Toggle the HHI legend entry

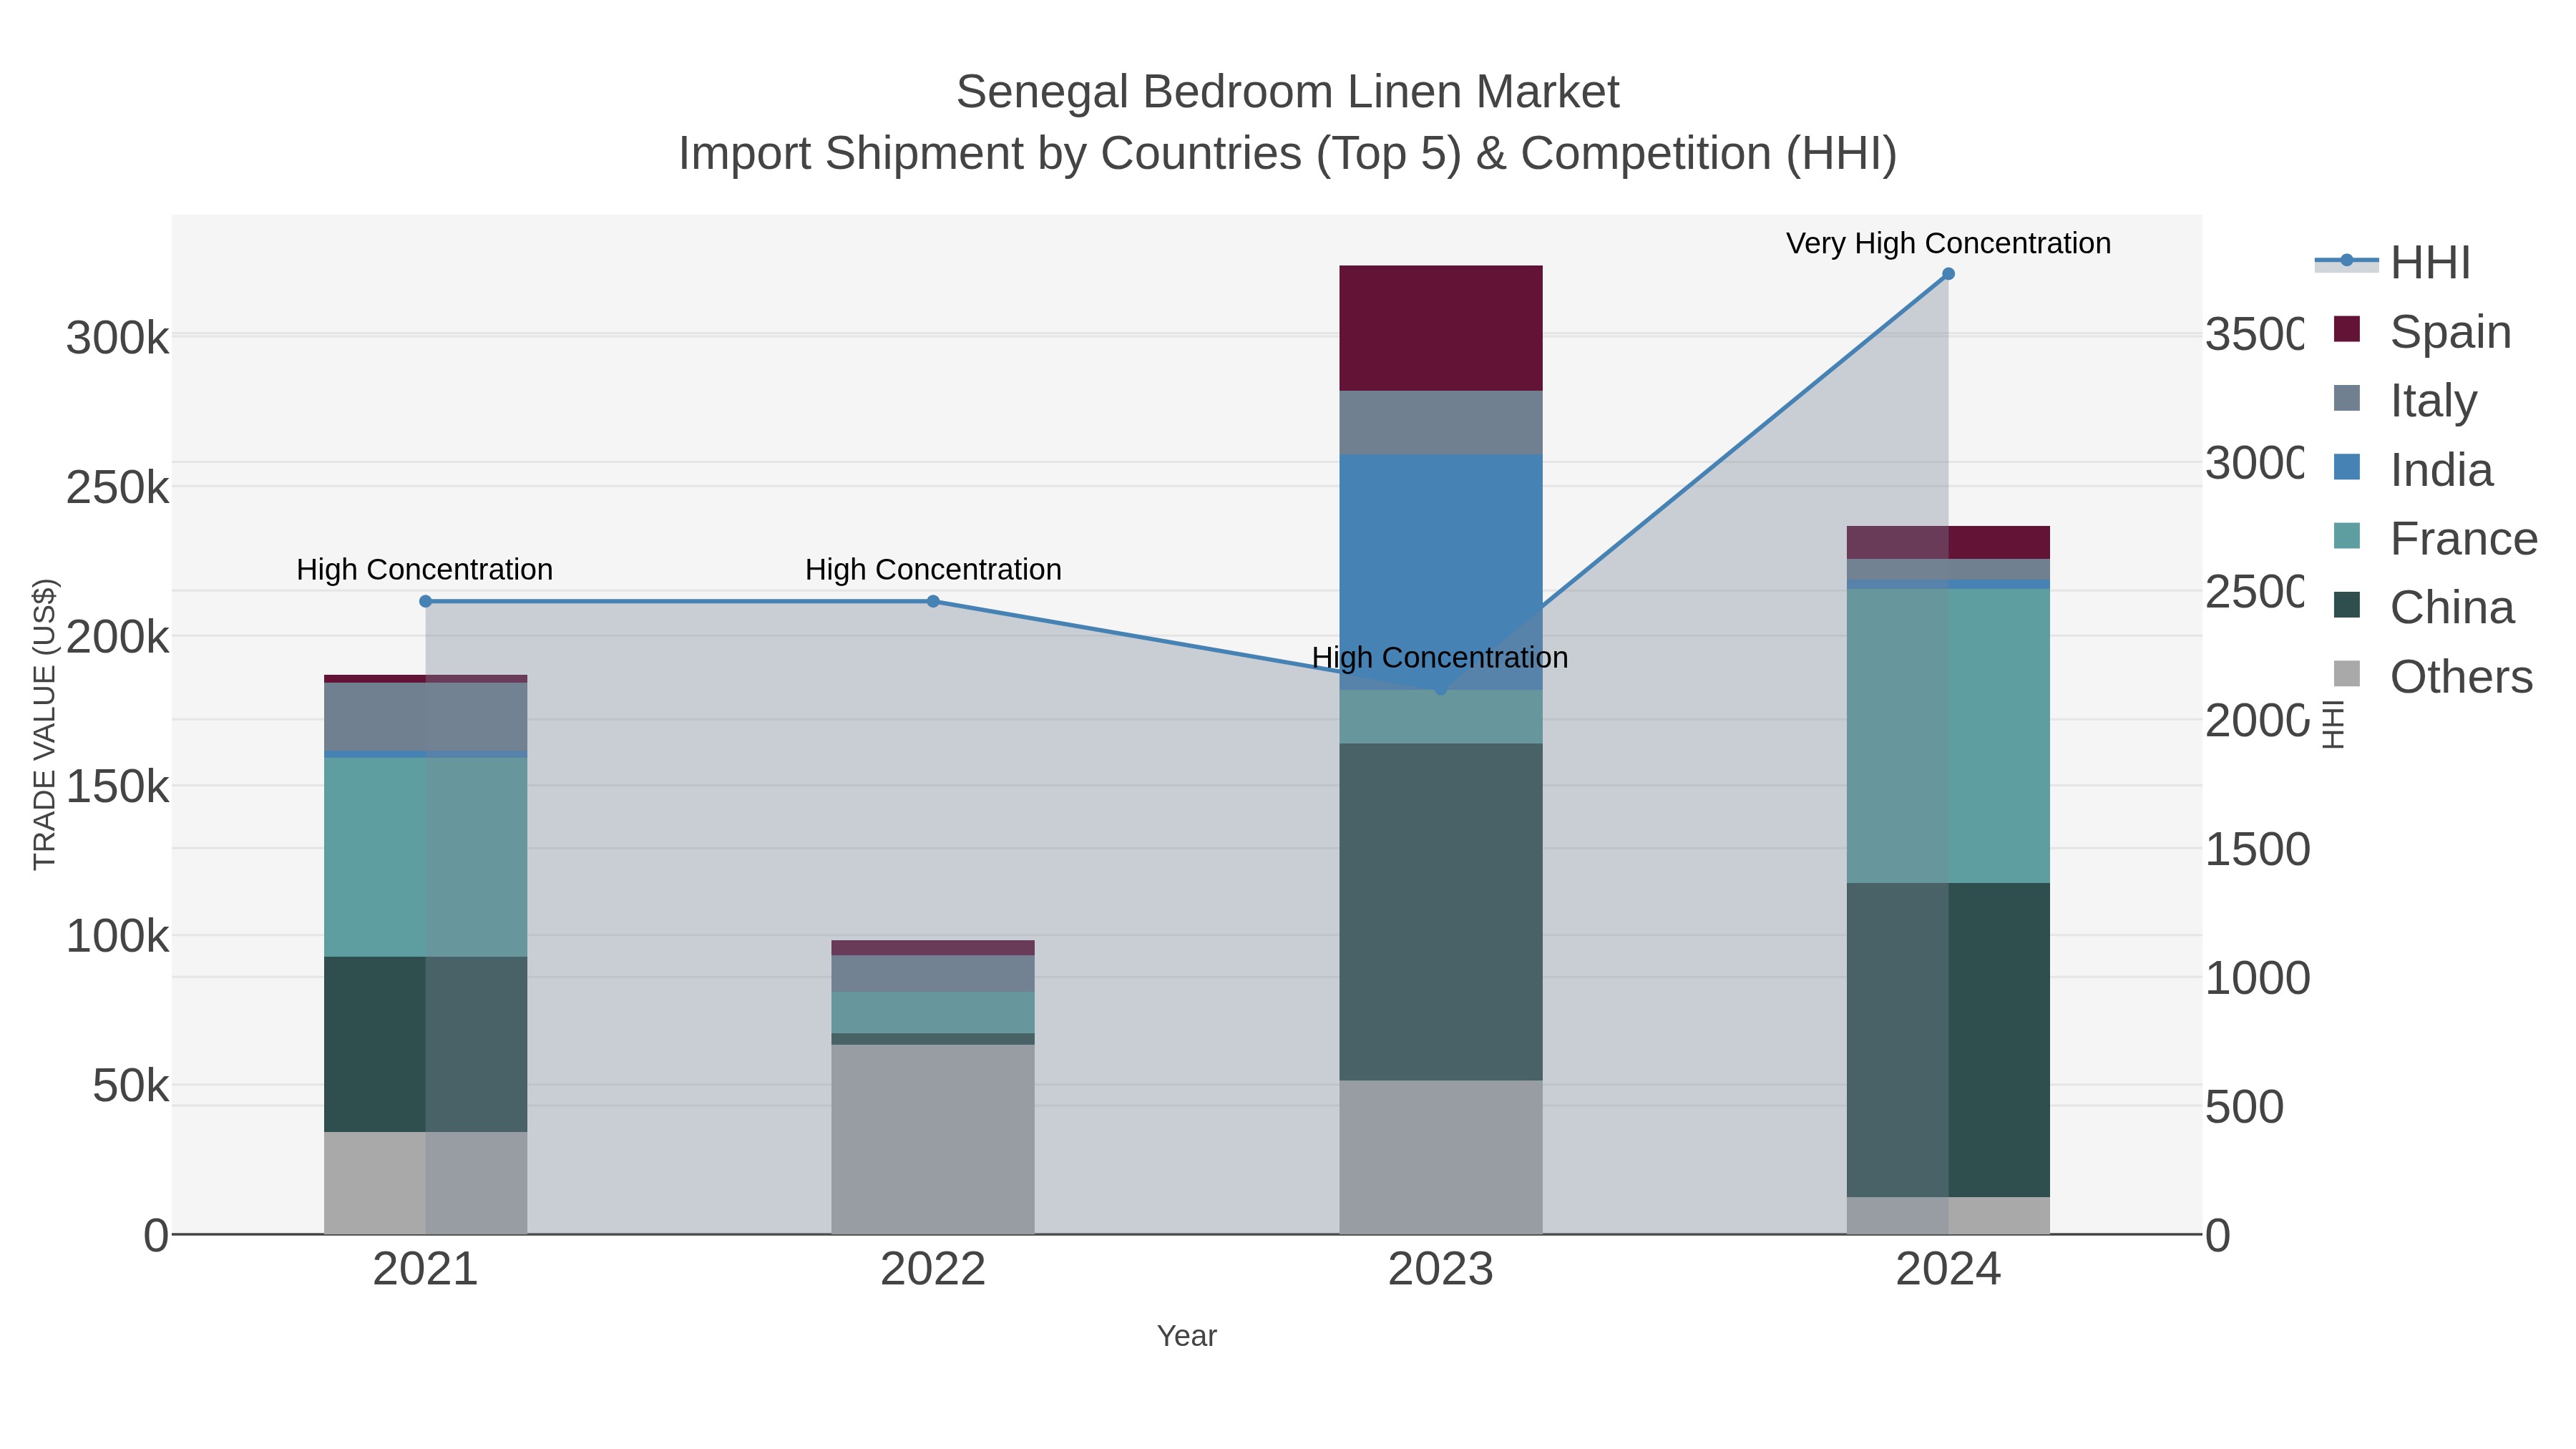[2393, 263]
